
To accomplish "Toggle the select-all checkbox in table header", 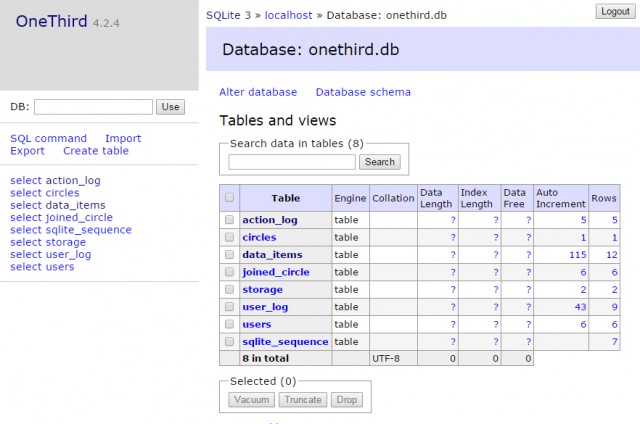I will [x=229, y=198].
